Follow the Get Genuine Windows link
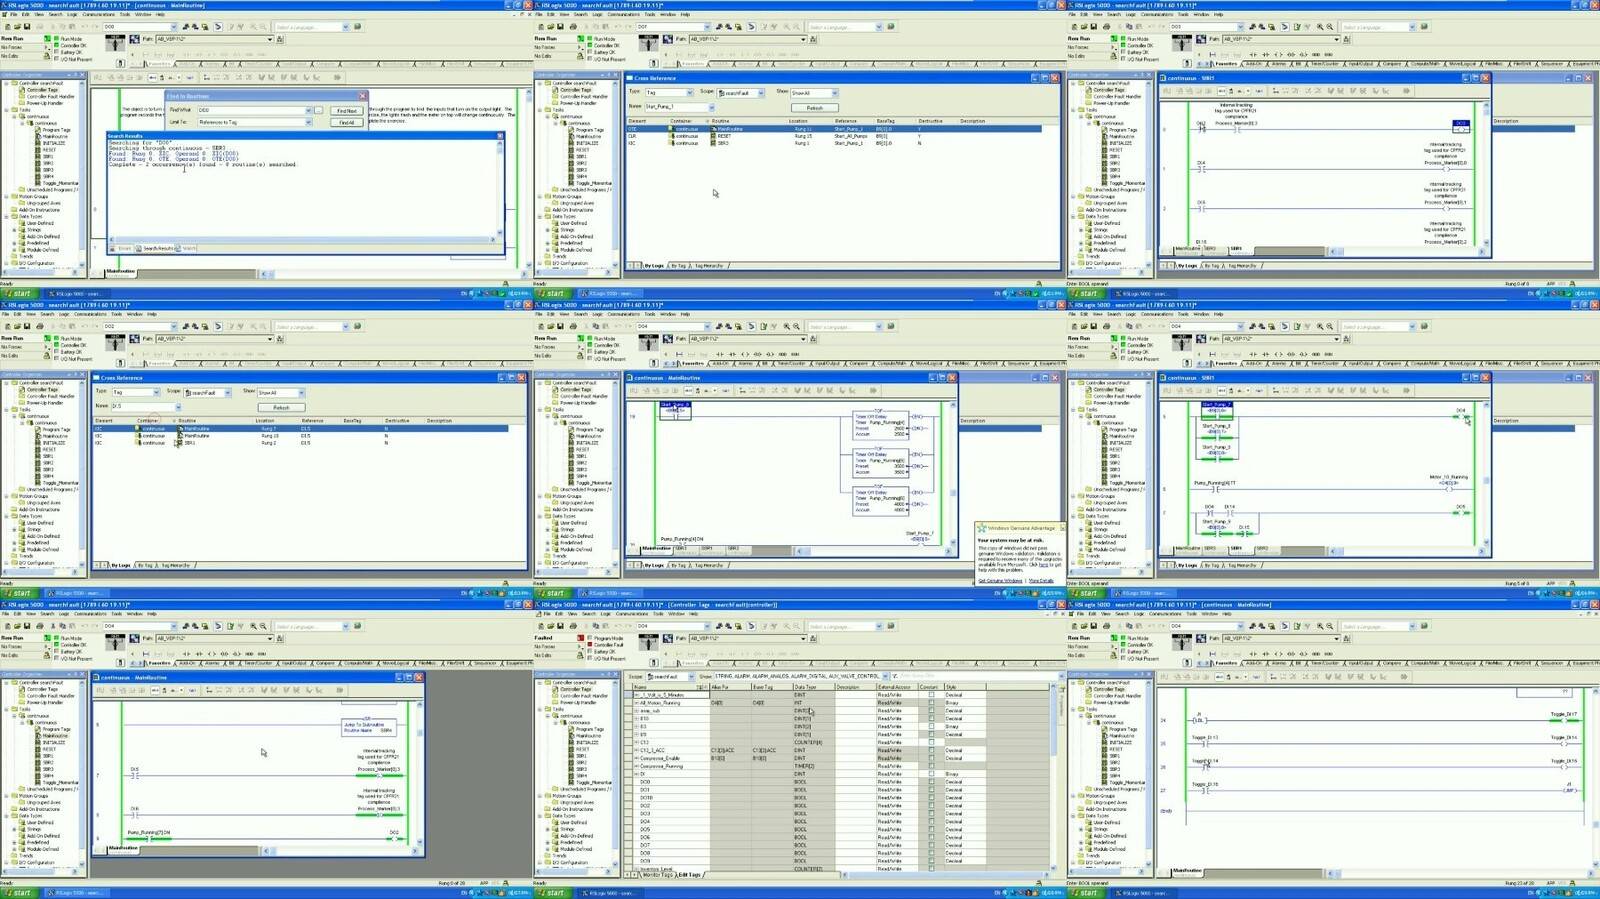Viewport: 1600px width, 899px height. [x=1000, y=580]
